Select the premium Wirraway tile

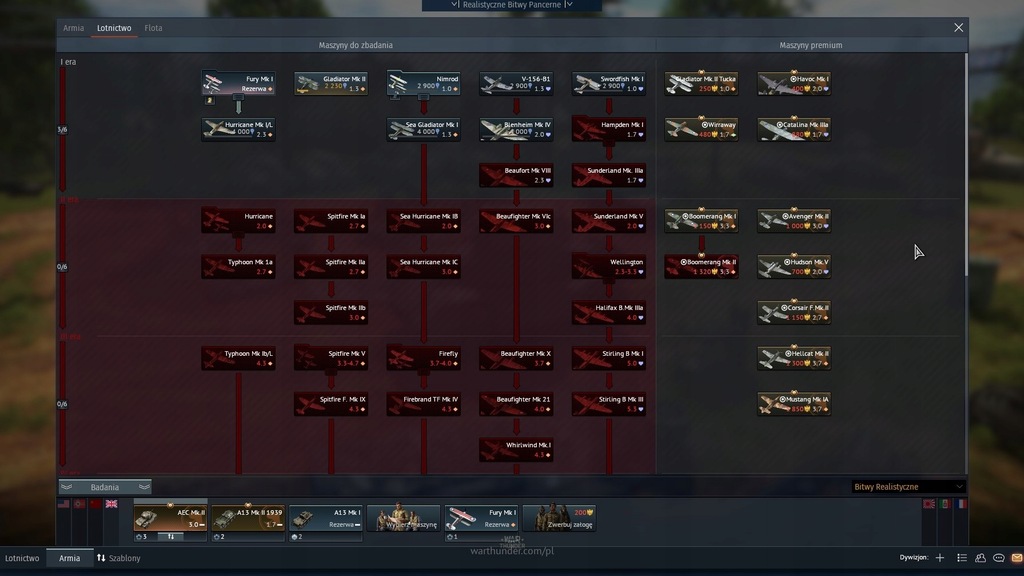(701, 129)
